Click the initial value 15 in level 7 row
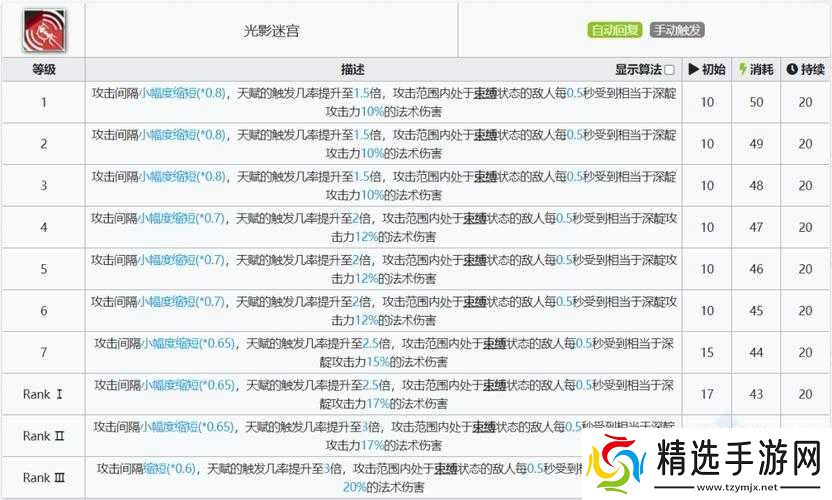Viewport: 832px width, 500px height. 707,352
